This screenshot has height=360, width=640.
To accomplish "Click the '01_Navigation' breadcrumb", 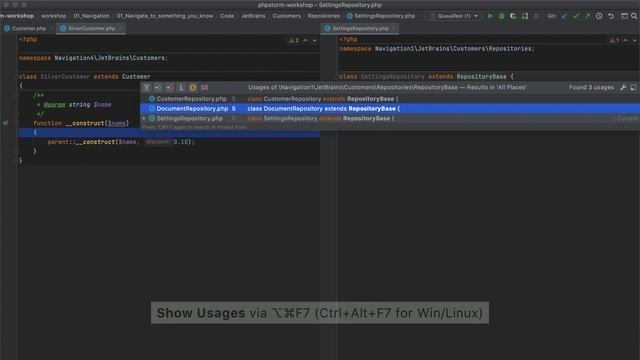I will tap(91, 16).
